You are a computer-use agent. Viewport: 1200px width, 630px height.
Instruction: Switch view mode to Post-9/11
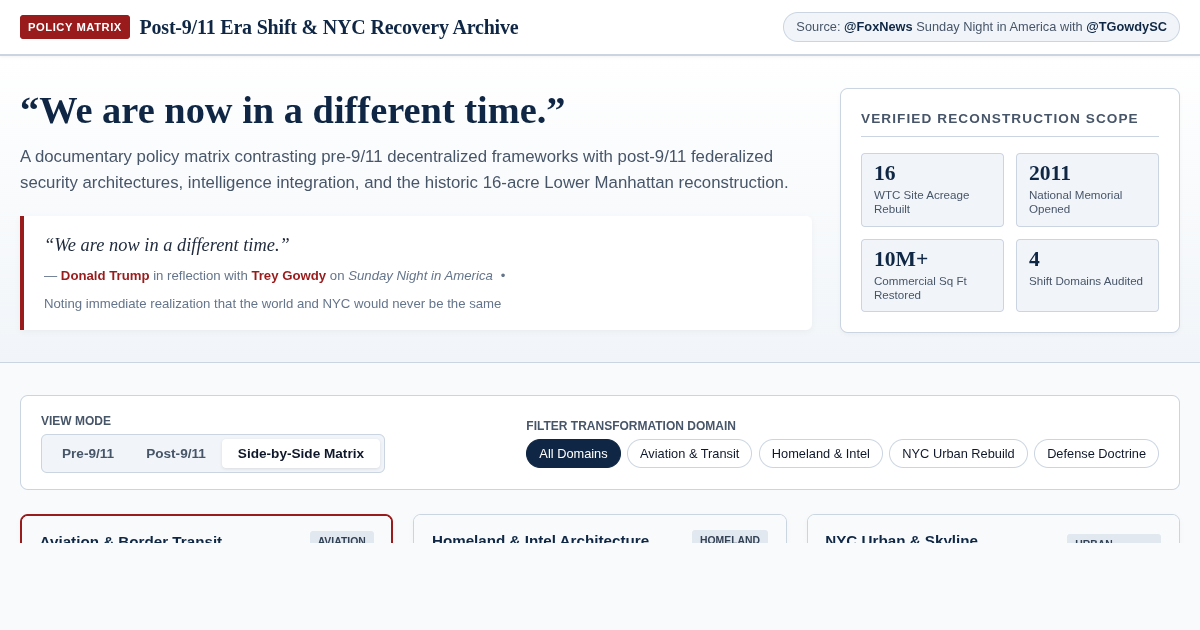click(x=176, y=454)
